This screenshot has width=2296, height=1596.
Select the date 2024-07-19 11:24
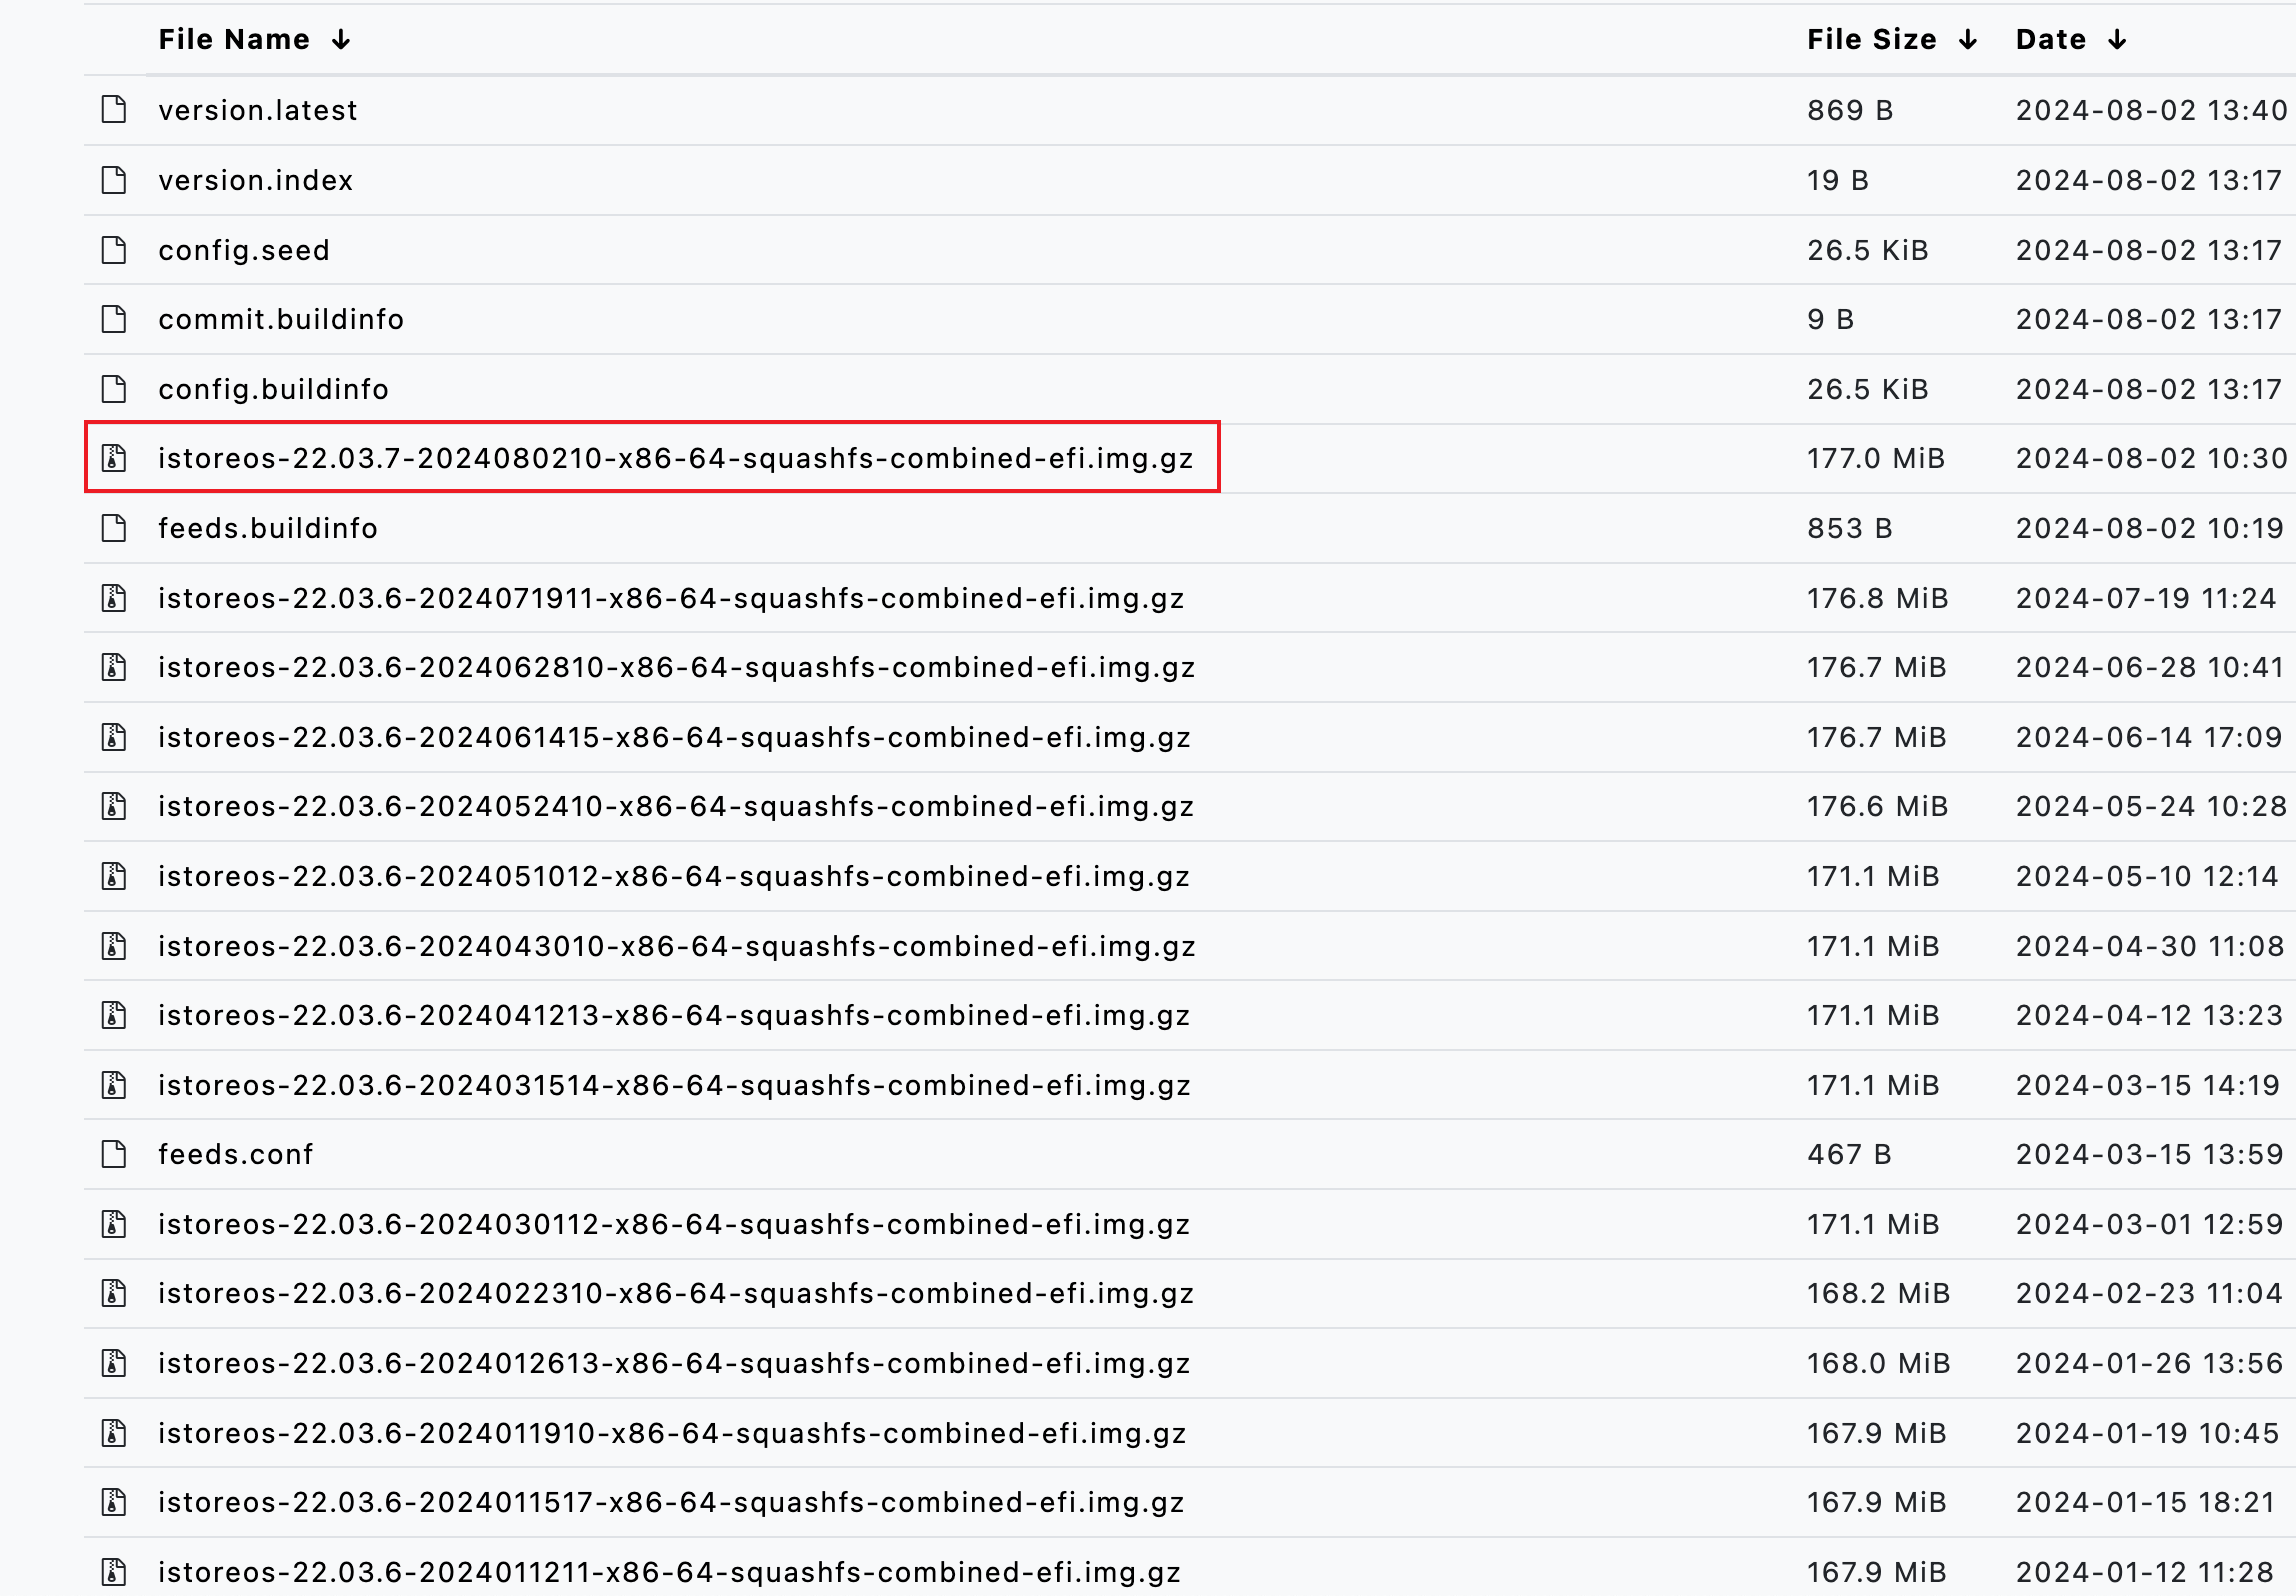[x=2145, y=598]
